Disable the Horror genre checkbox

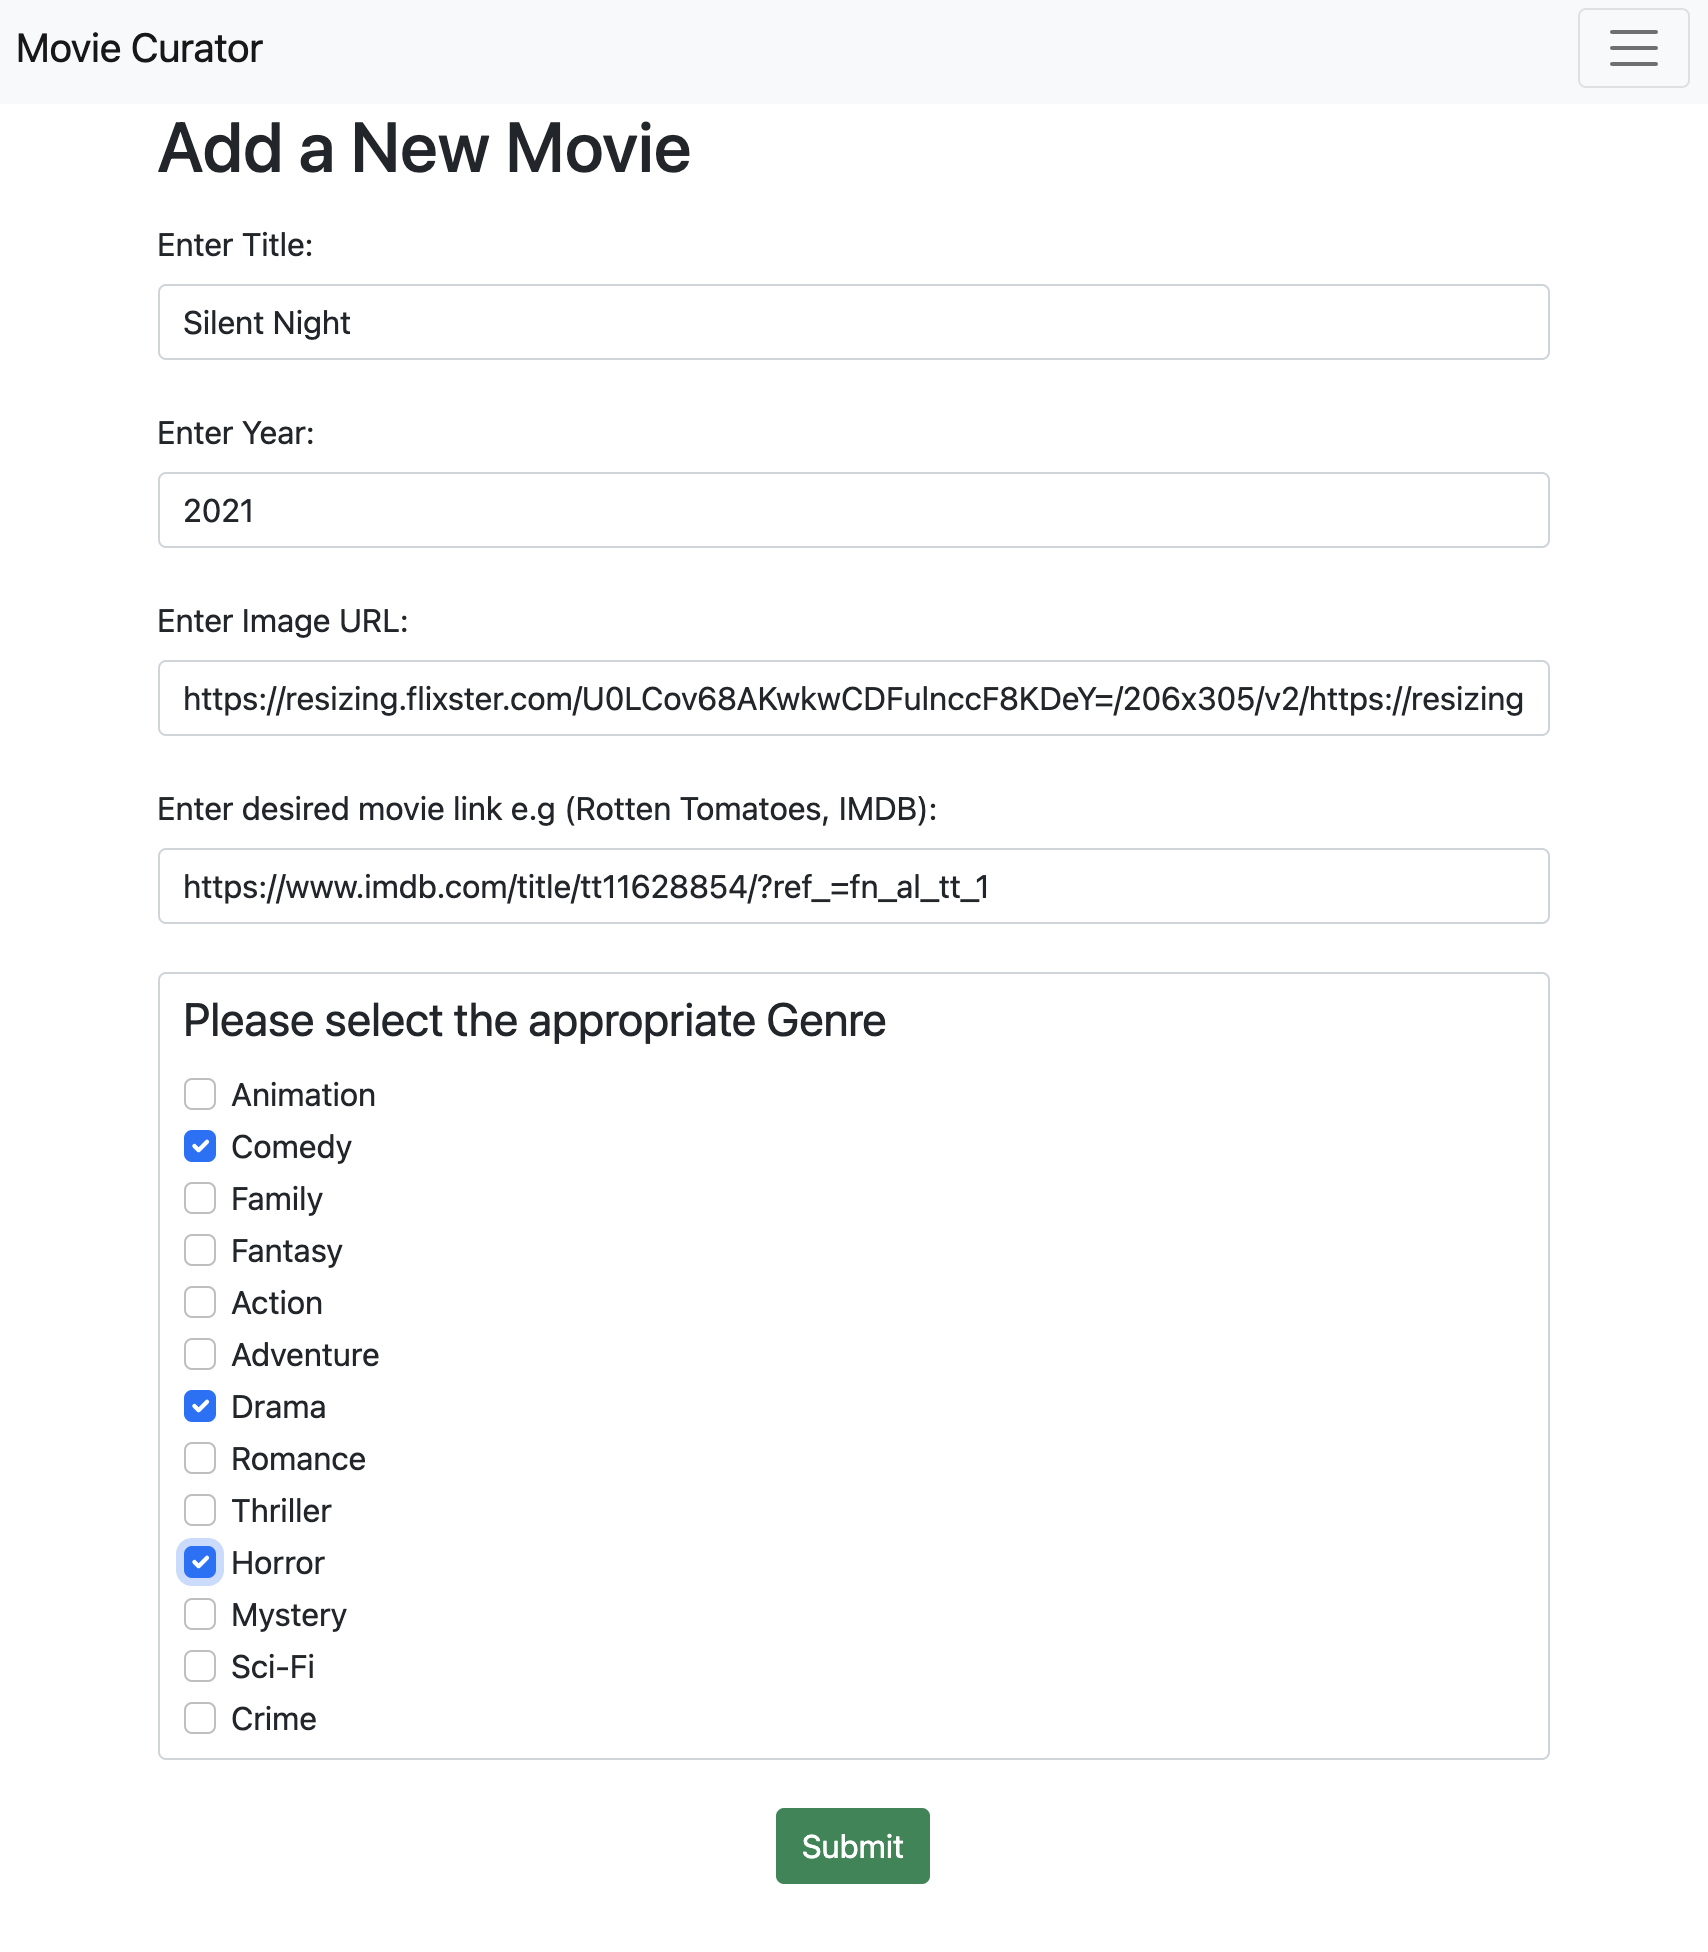[200, 1562]
